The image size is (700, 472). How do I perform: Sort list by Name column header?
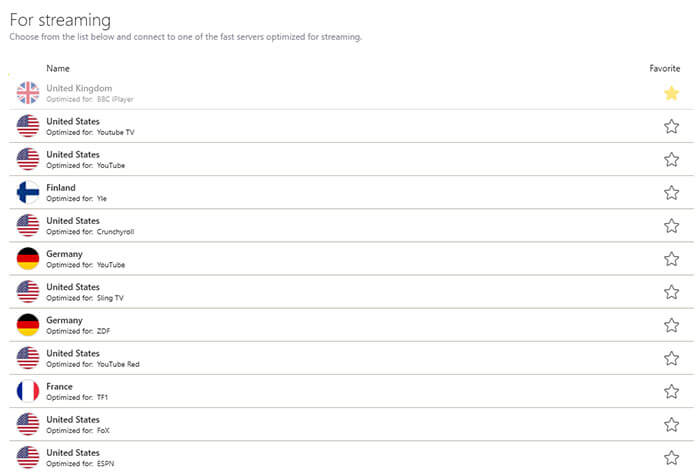coord(58,68)
